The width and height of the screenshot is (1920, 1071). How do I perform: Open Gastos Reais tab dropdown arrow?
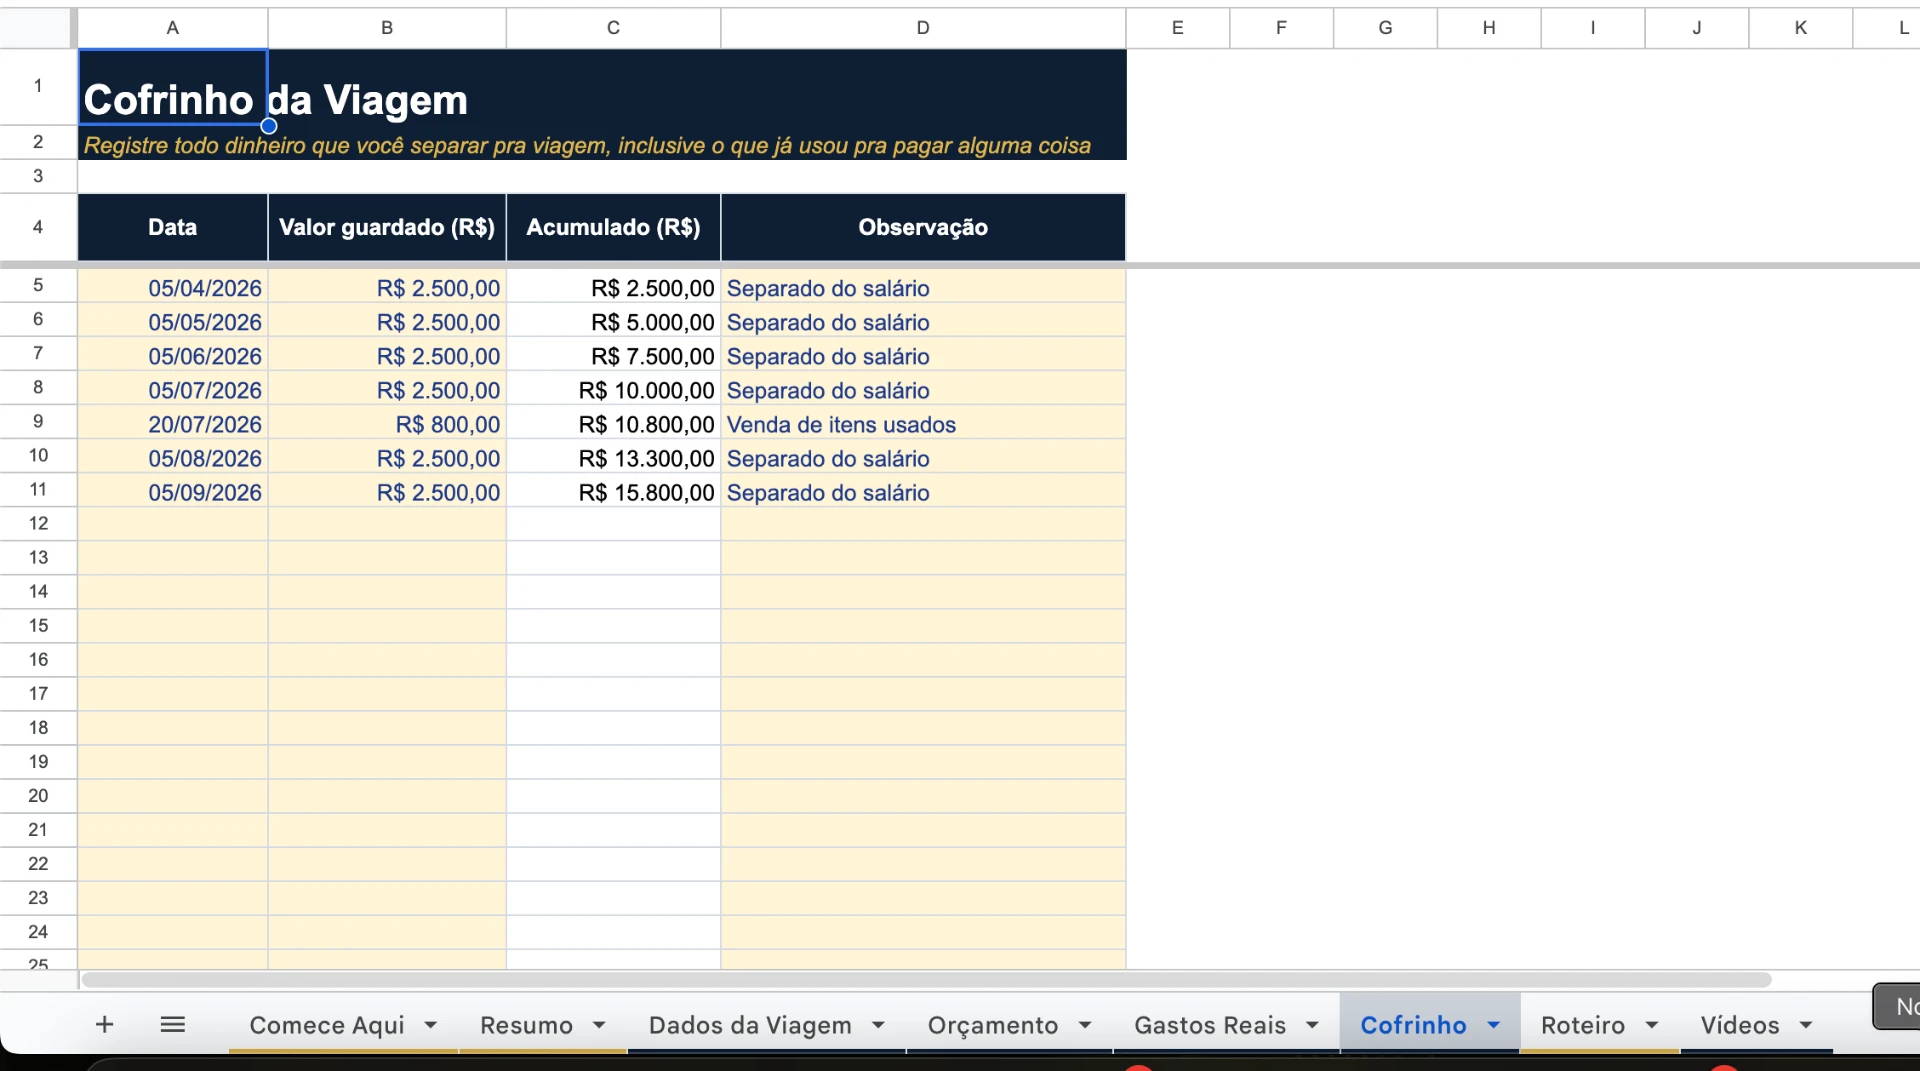(x=1312, y=1025)
